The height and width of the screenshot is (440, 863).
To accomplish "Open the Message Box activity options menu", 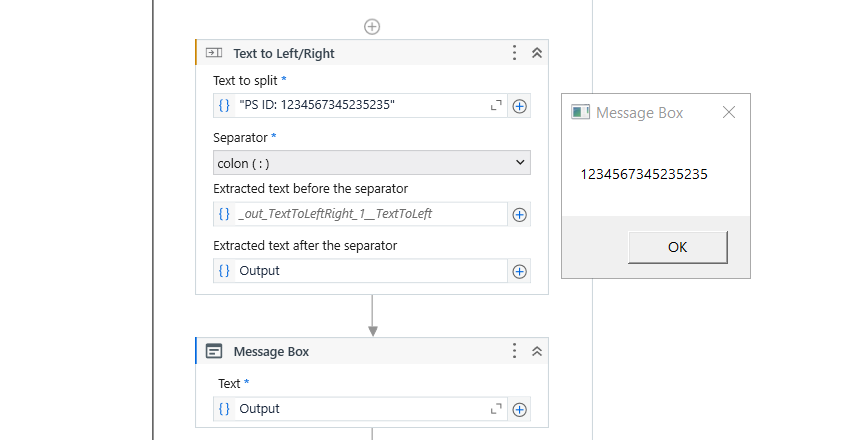I will [514, 351].
